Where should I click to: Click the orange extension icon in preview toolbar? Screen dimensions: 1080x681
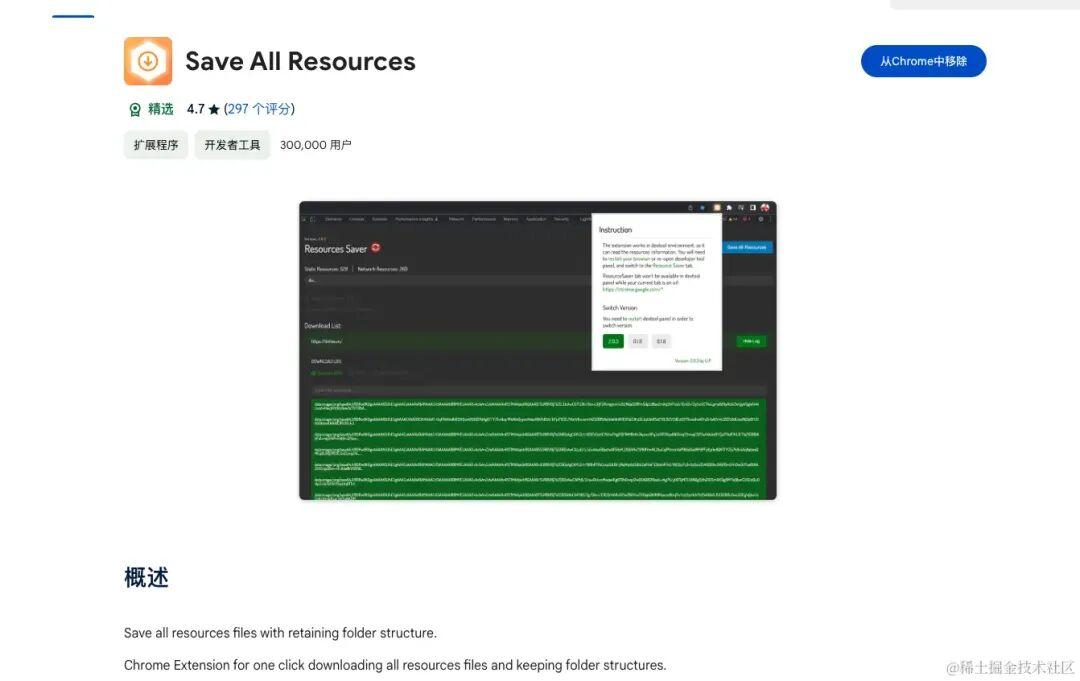tap(716, 207)
